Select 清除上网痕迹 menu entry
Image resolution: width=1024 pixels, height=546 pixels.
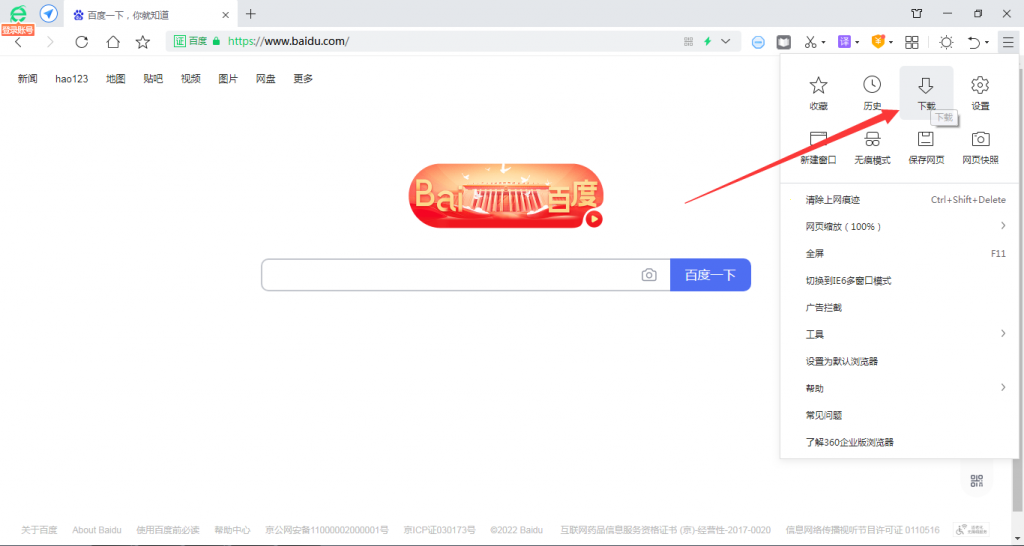pyautogui.click(x=899, y=200)
